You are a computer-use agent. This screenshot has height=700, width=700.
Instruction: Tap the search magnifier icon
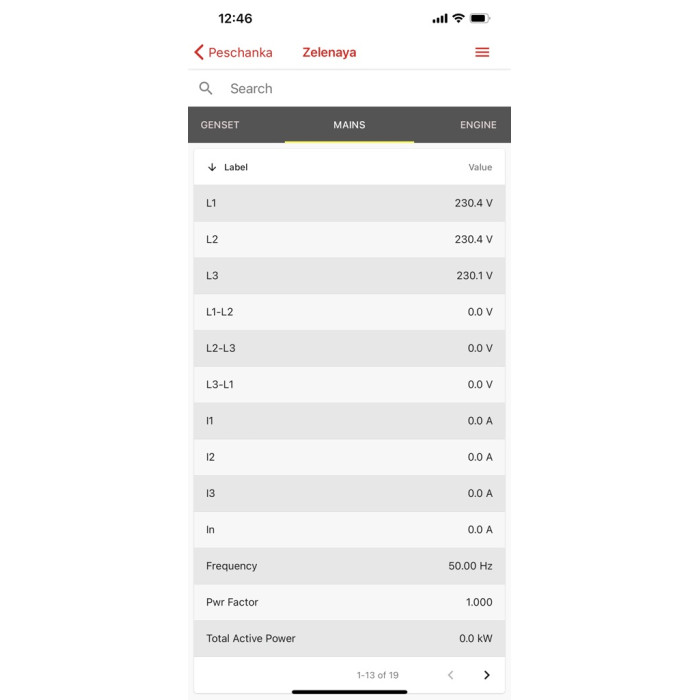(206, 89)
